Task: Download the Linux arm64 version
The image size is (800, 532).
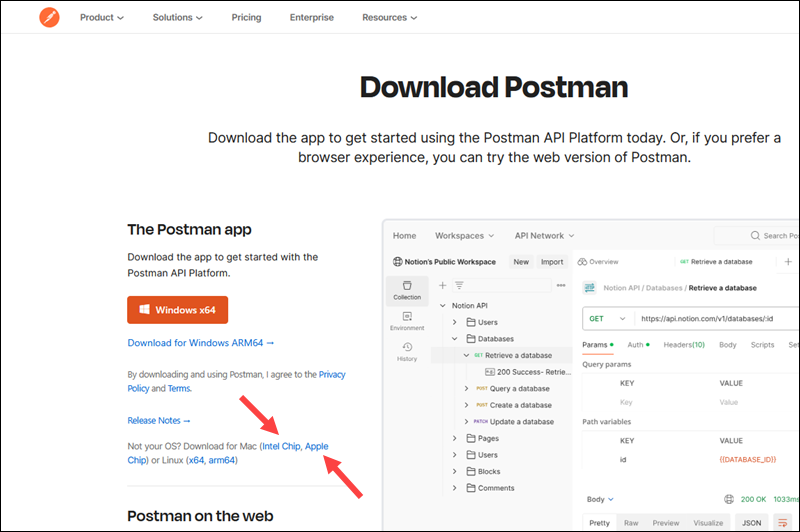Action: tap(222, 460)
